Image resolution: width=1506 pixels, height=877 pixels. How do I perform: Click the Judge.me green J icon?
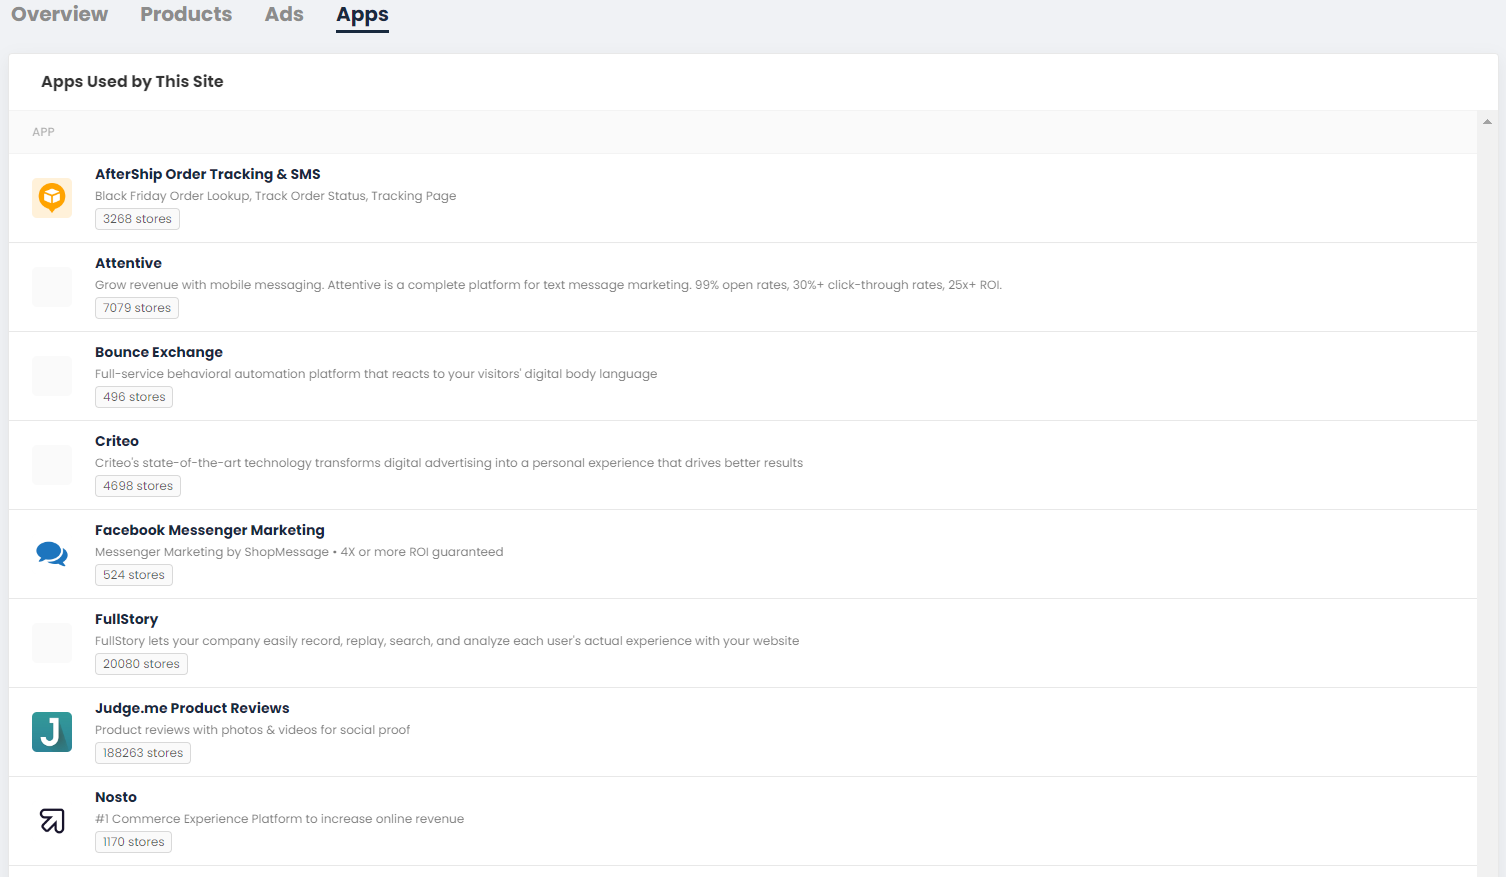[x=52, y=732]
